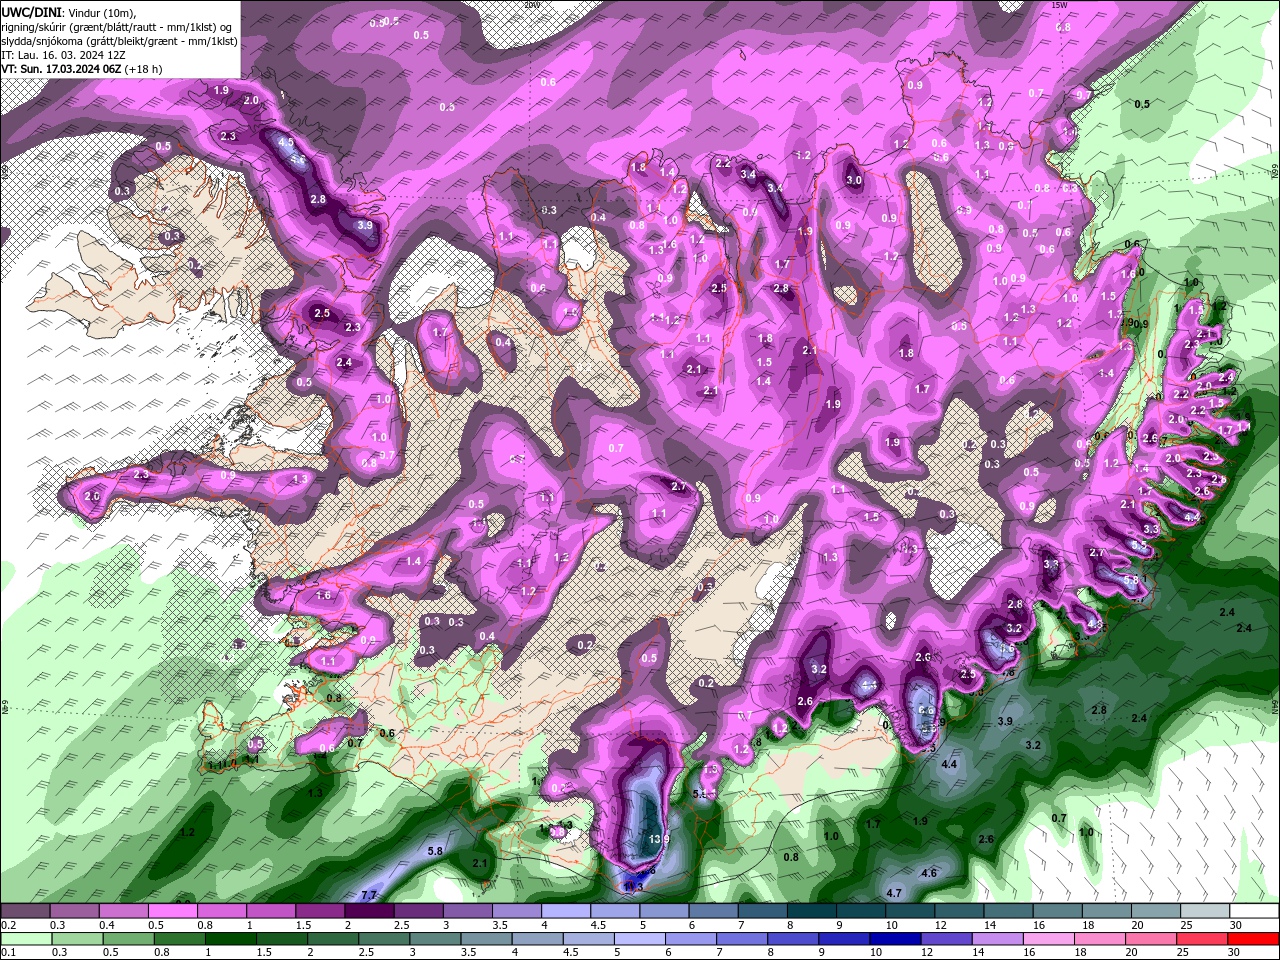Image resolution: width=1280 pixels, height=960 pixels.
Task: Click the 20W longitude label
Action: click(532, 6)
